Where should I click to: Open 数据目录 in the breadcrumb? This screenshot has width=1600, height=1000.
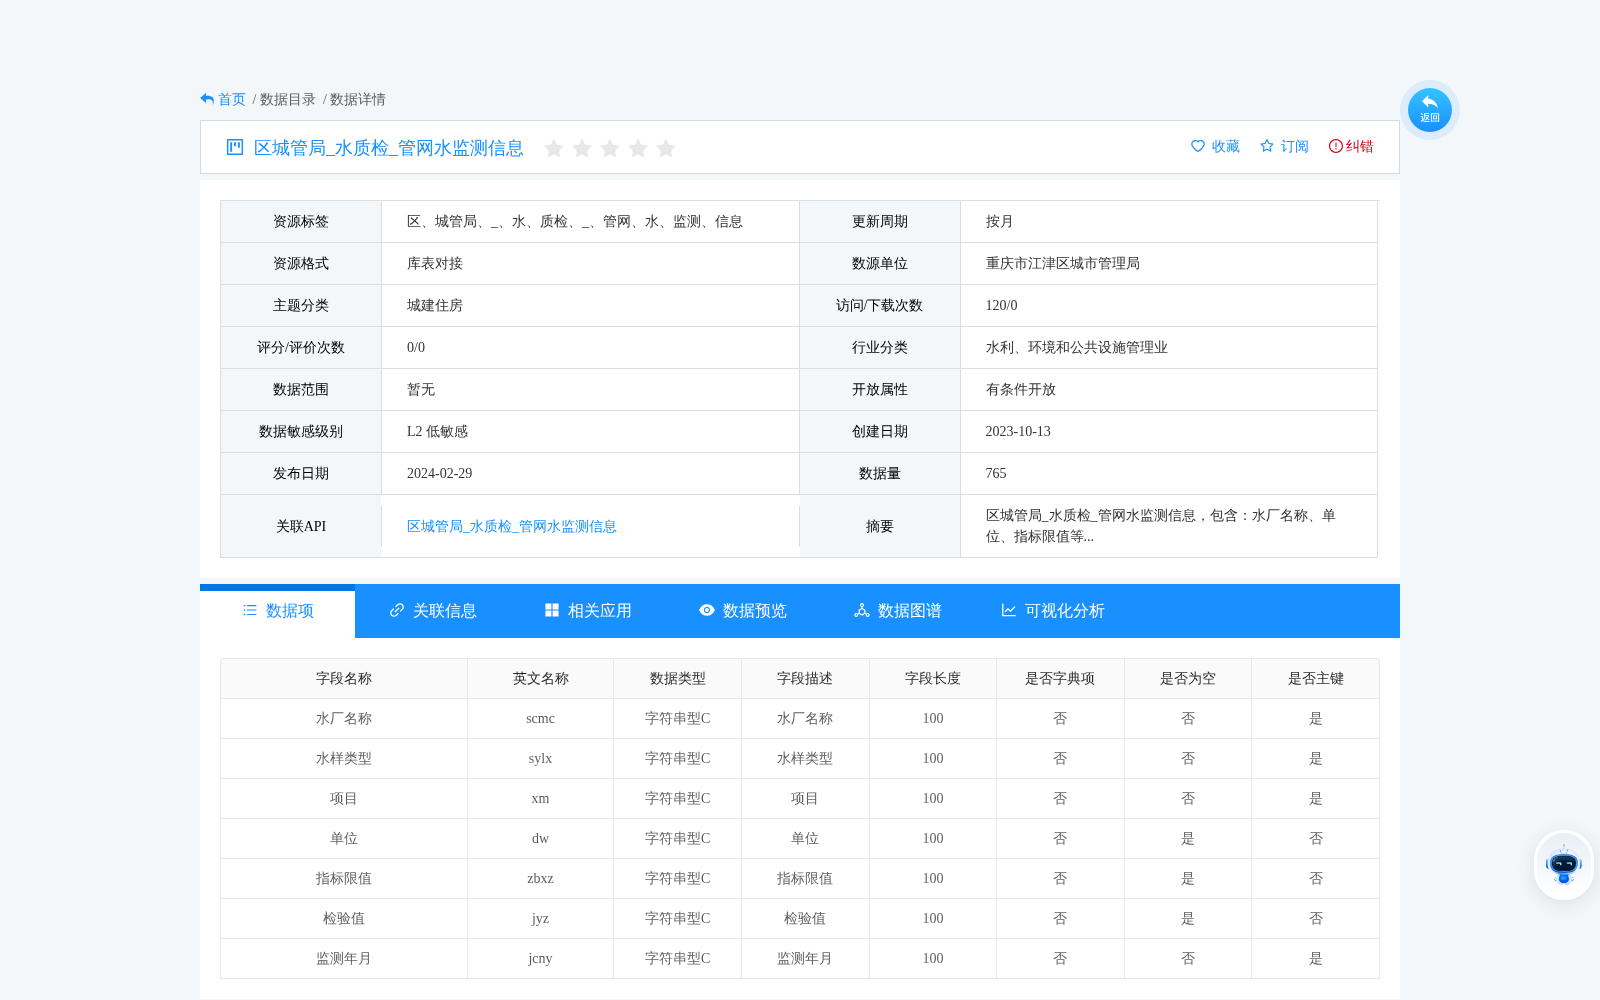coord(288,99)
